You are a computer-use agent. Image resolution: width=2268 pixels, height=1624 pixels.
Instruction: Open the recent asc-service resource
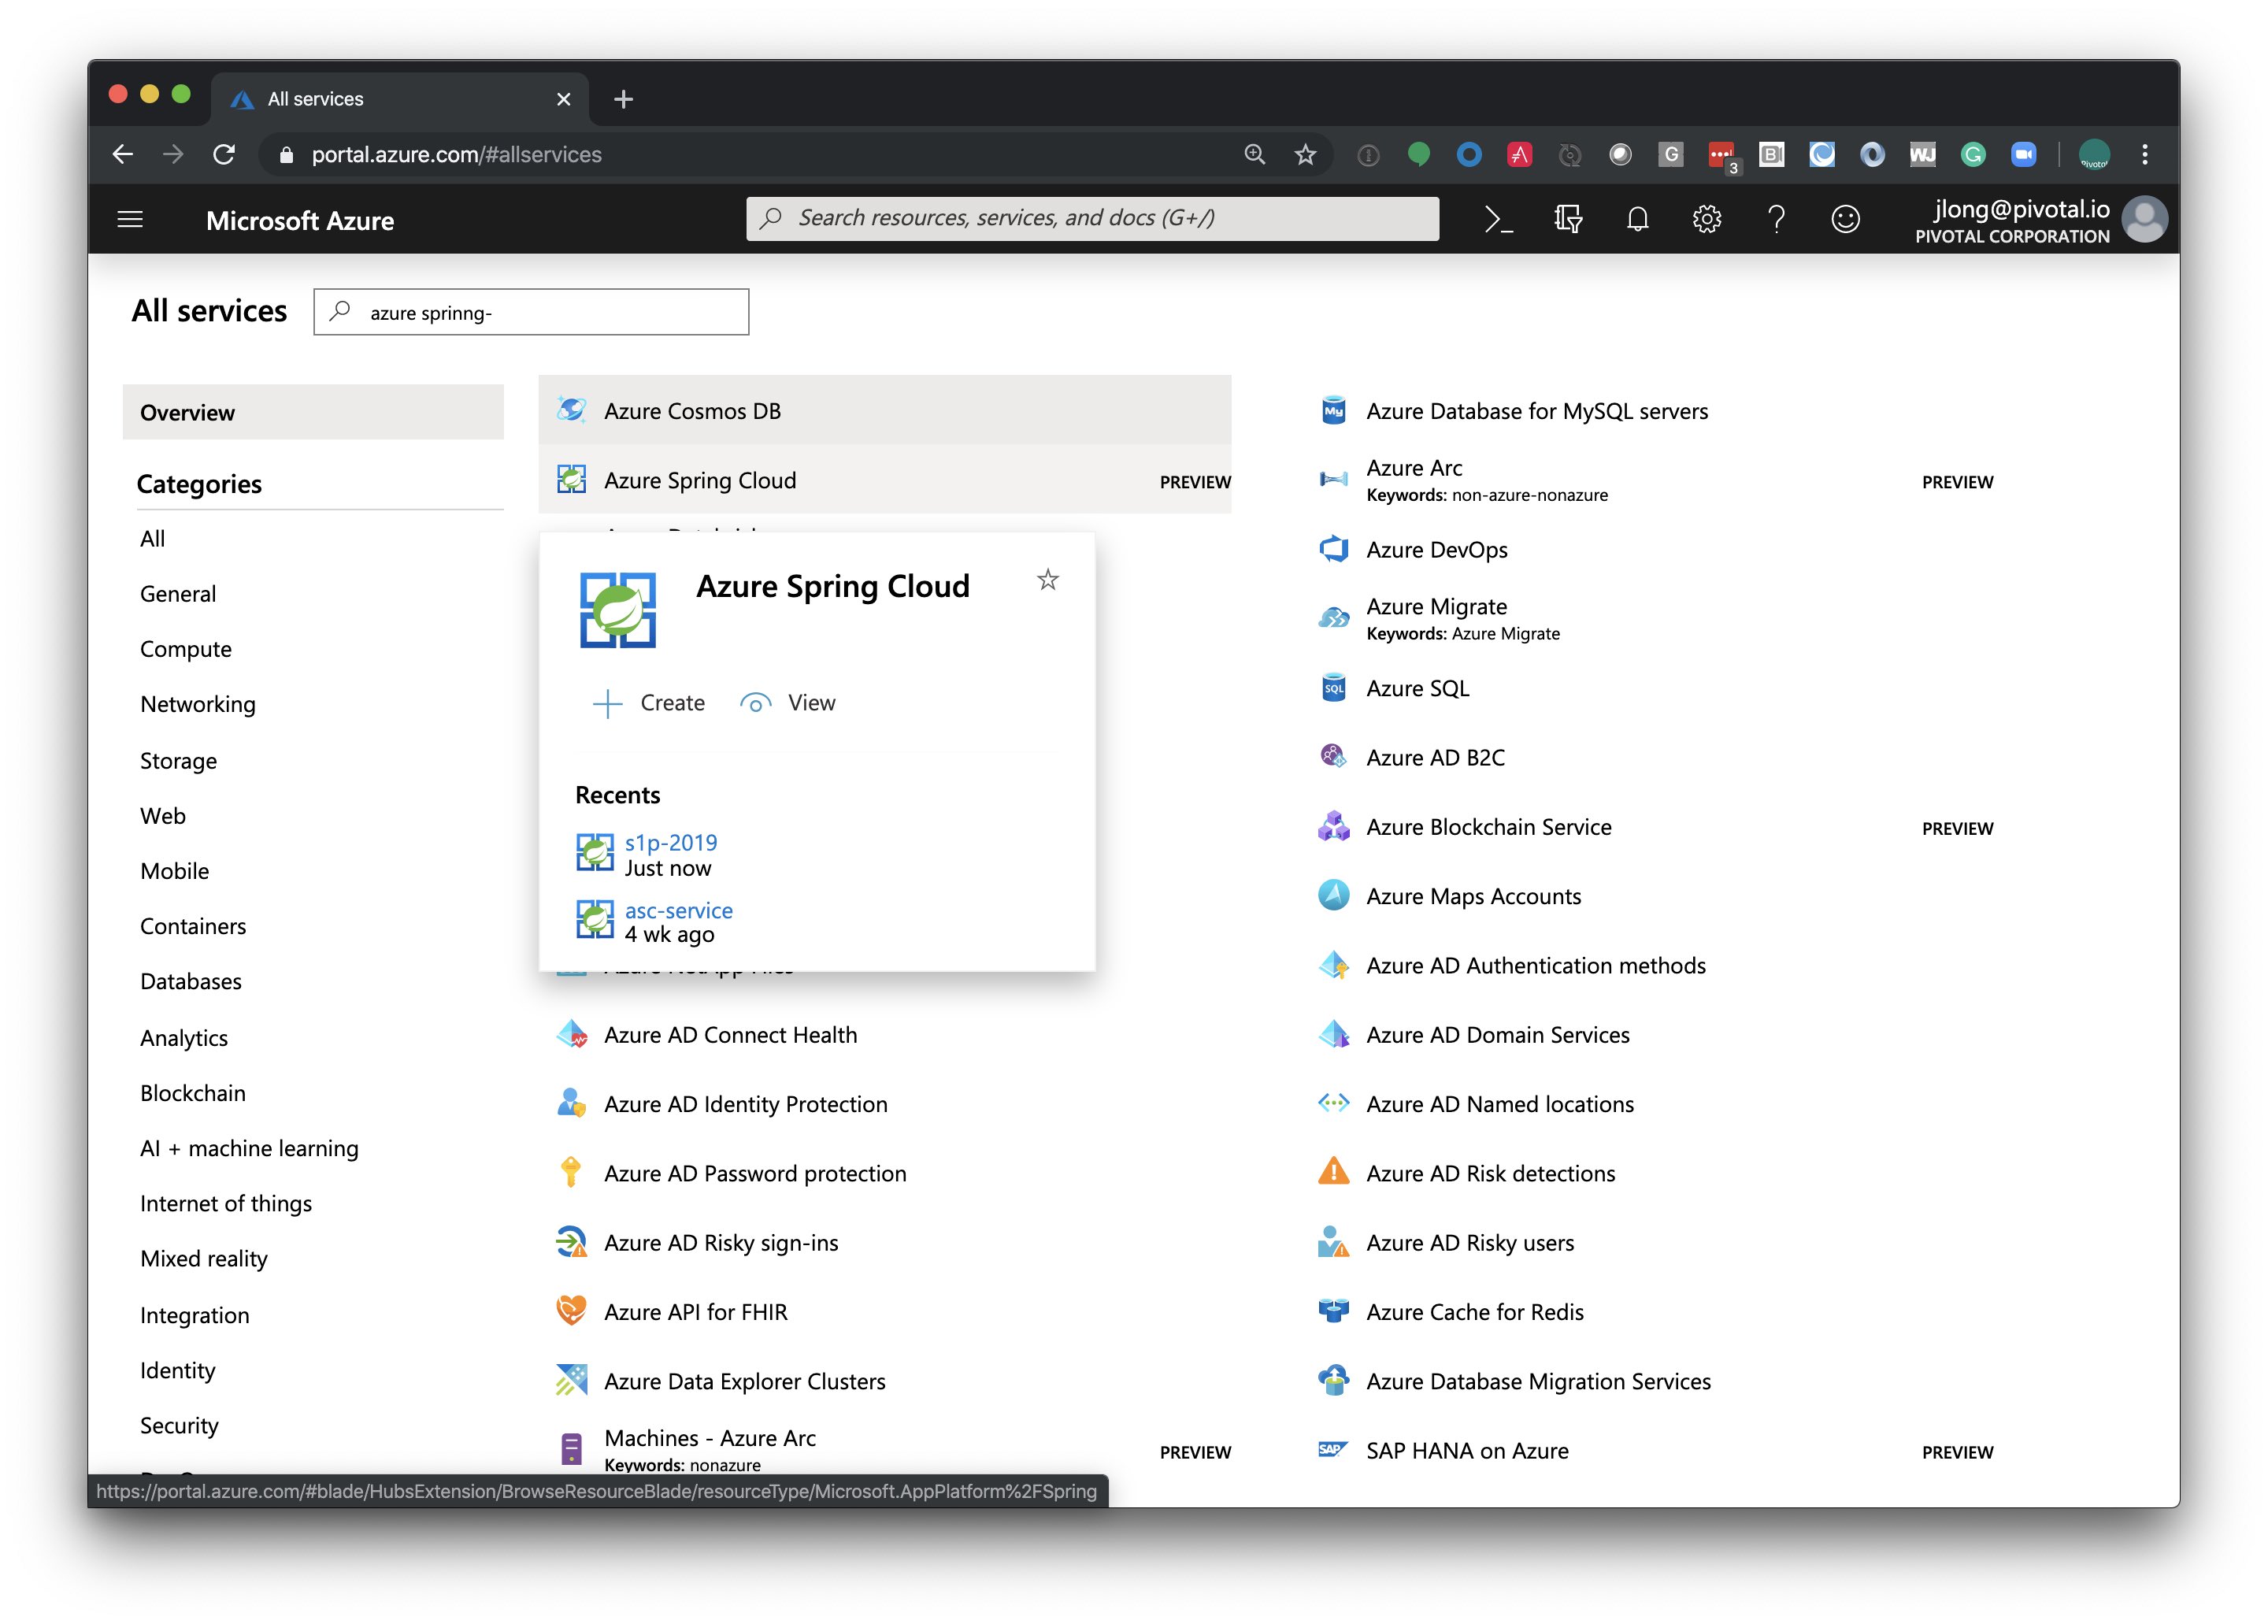coord(679,910)
